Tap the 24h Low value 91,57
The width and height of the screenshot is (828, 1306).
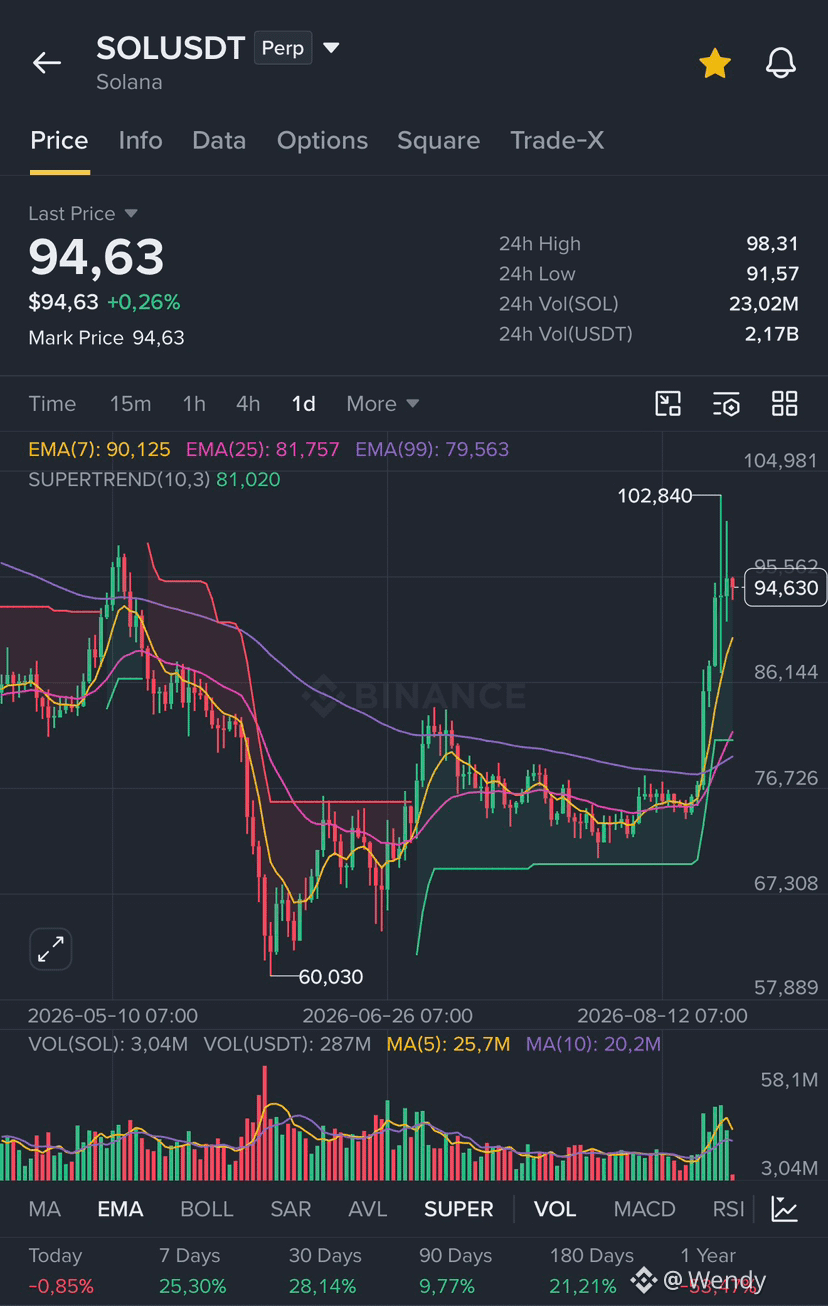coord(772,273)
